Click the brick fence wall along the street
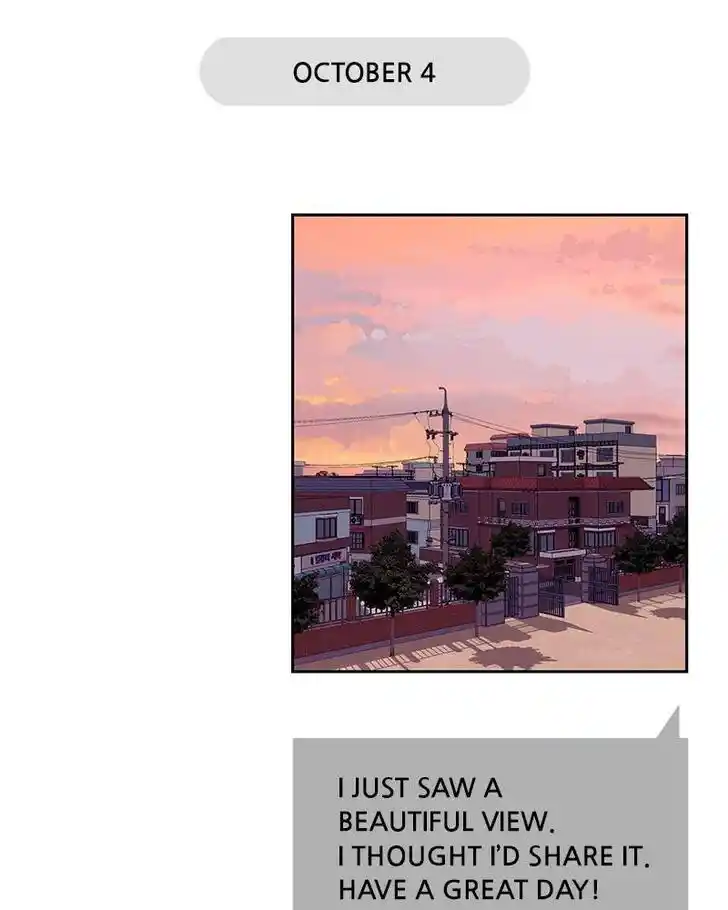This screenshot has height=910, width=728. coord(383,629)
